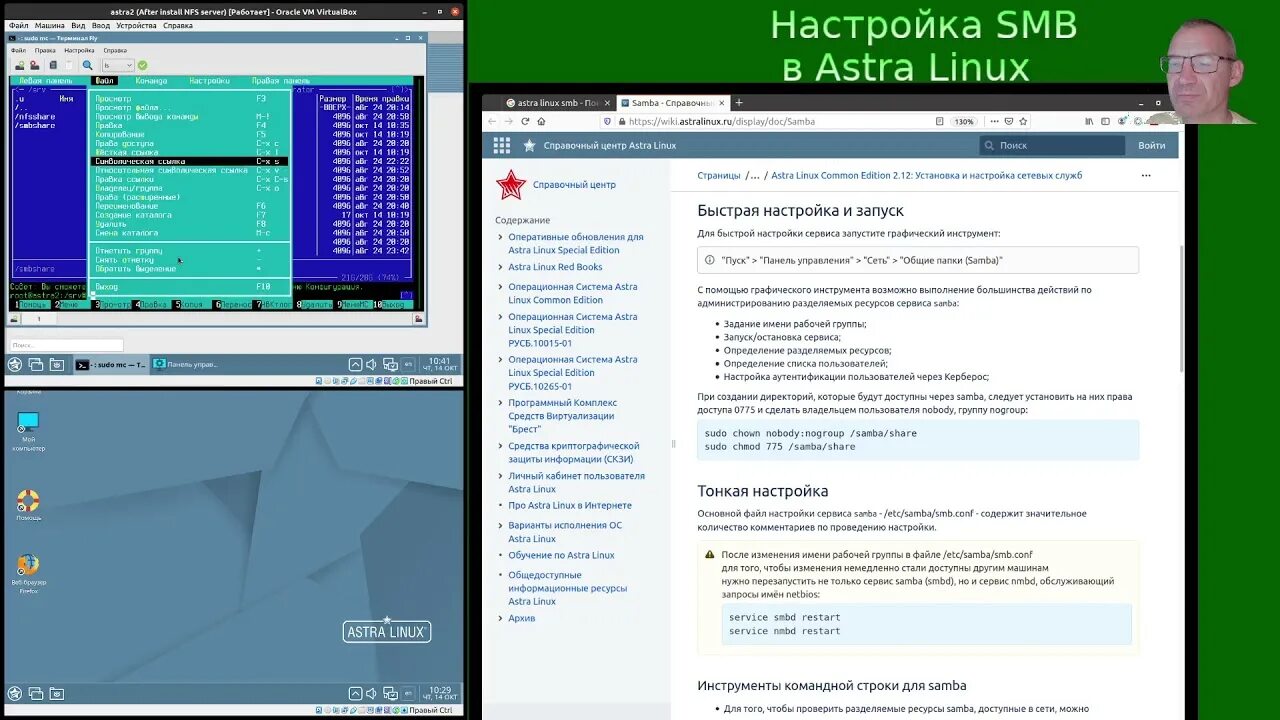The height and width of the screenshot is (720, 1280).
Task: Expand breadcrumb ellipsis after Страницы
Action: click(755, 175)
